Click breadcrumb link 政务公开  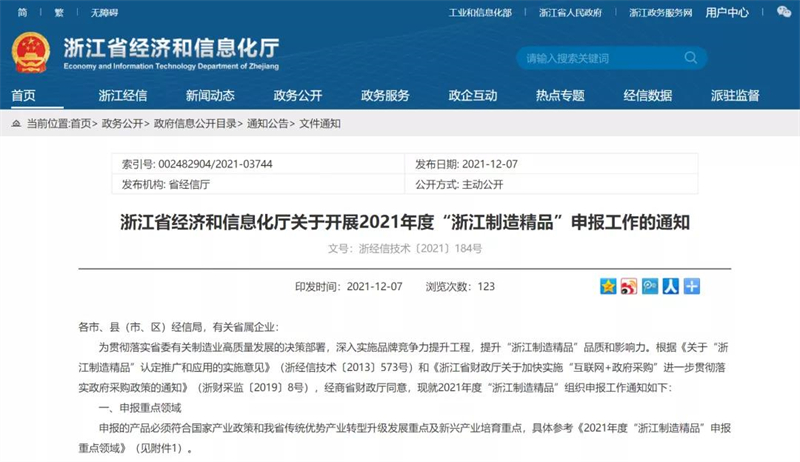(x=122, y=123)
